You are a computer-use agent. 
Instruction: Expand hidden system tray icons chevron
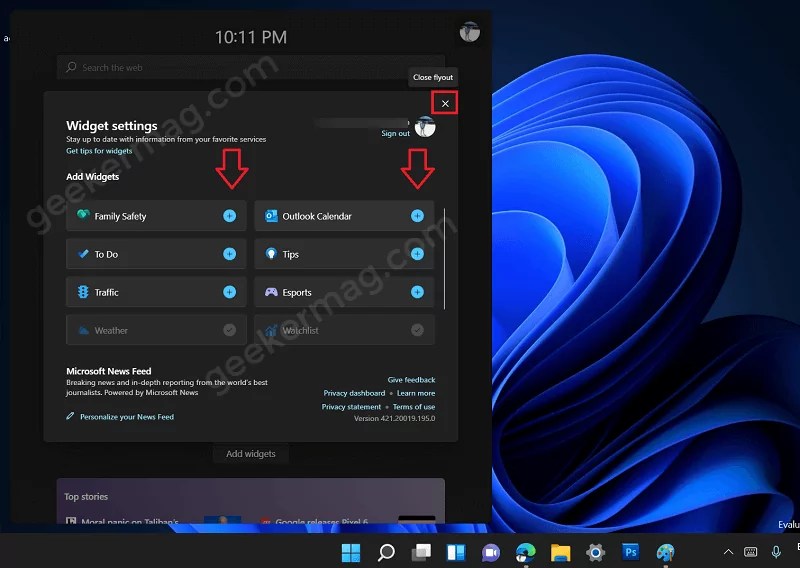point(729,552)
